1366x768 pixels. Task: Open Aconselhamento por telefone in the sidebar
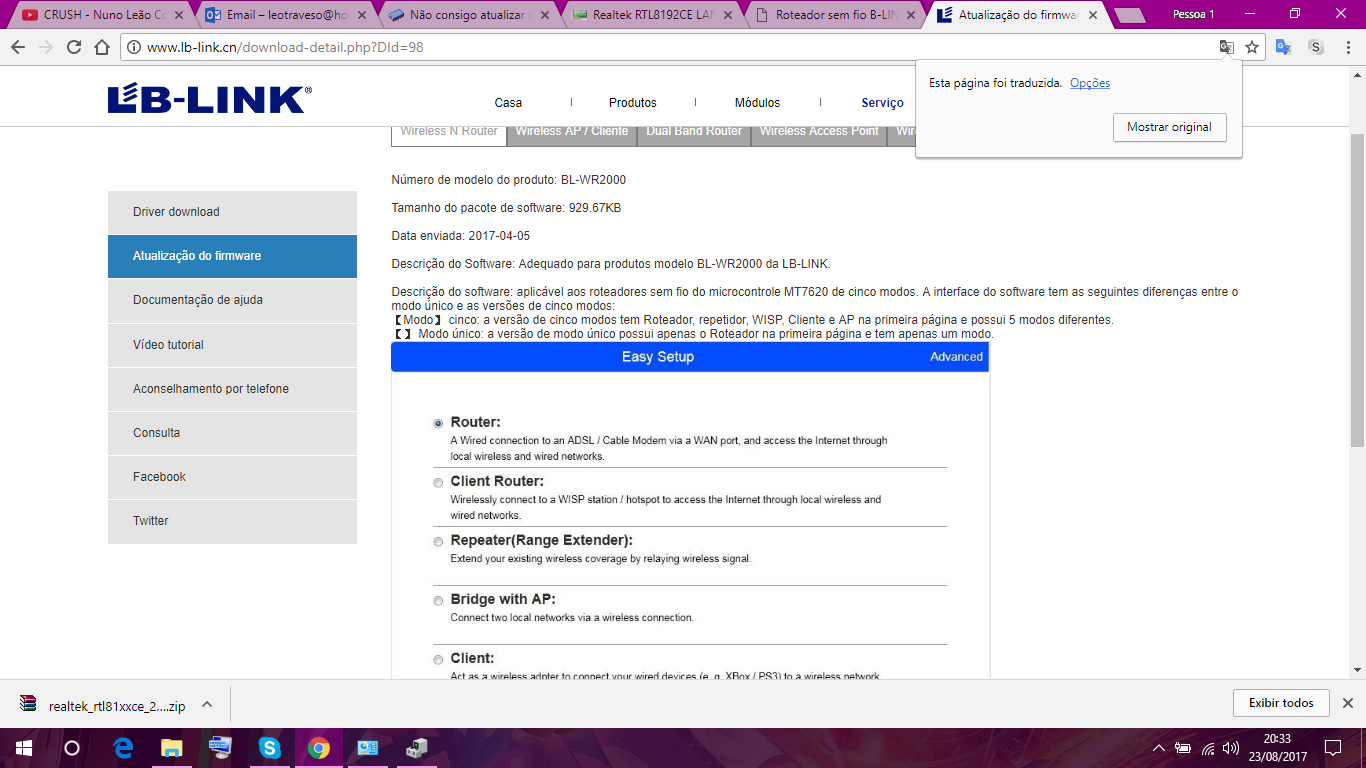(232, 389)
